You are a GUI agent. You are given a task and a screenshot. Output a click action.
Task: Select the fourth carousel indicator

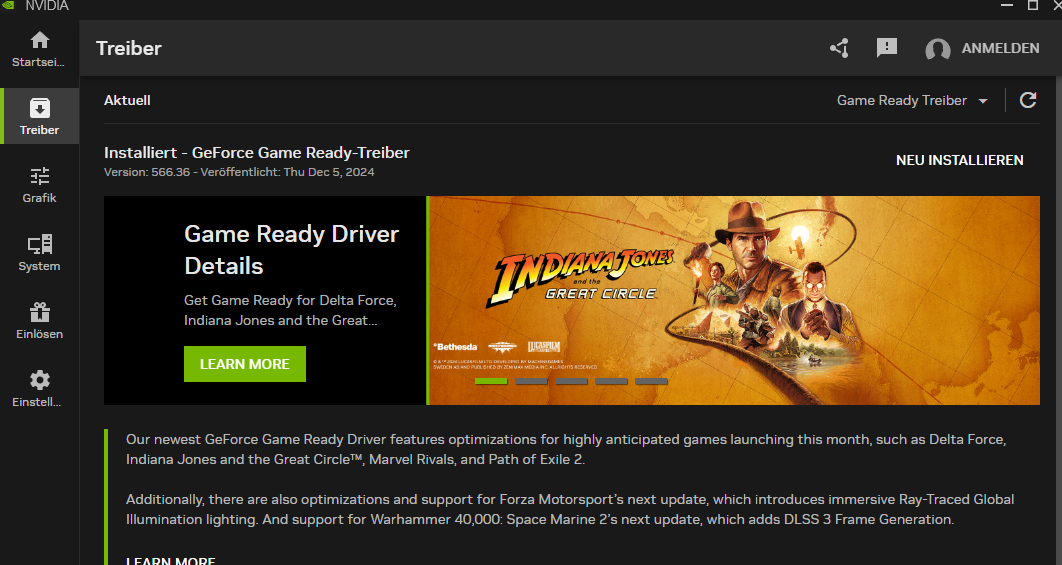point(611,381)
